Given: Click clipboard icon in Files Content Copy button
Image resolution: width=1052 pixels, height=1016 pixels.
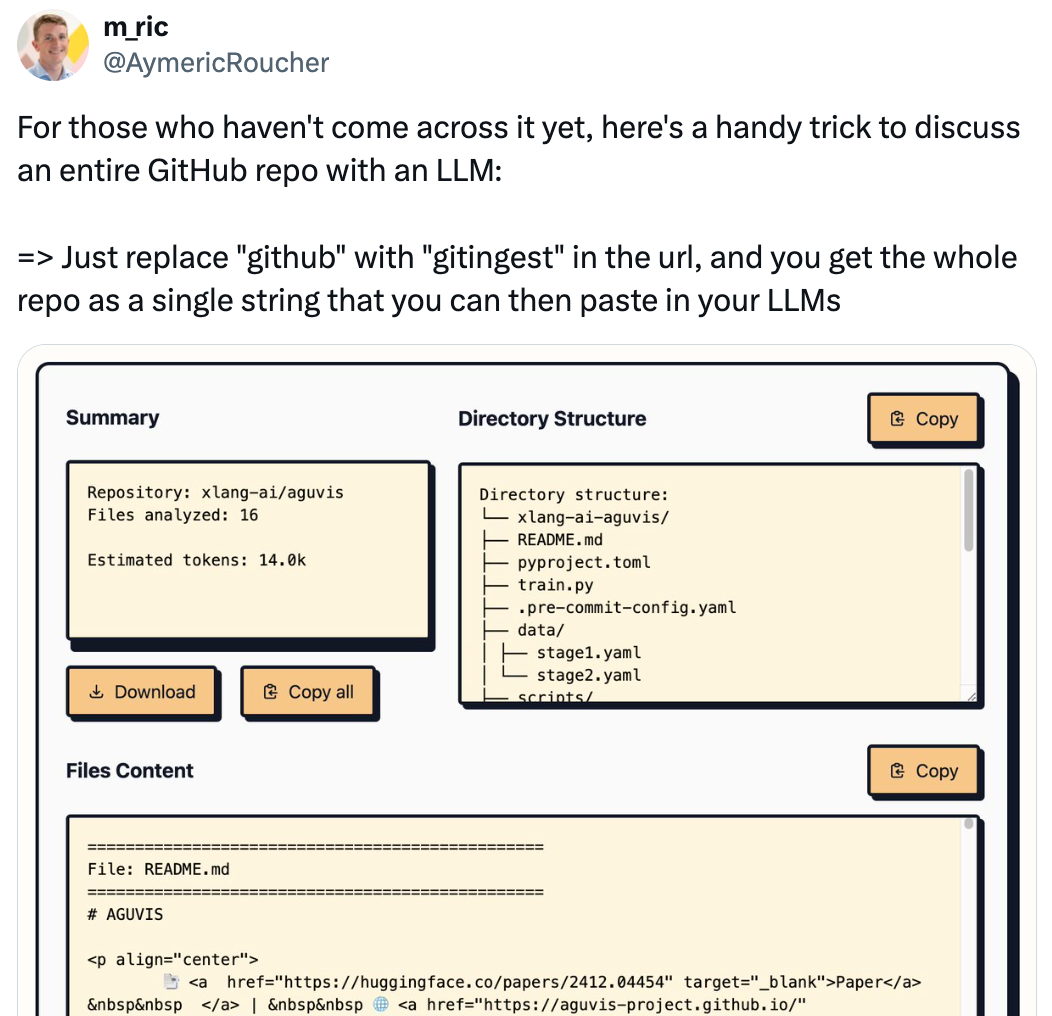Looking at the screenshot, I should pos(897,770).
